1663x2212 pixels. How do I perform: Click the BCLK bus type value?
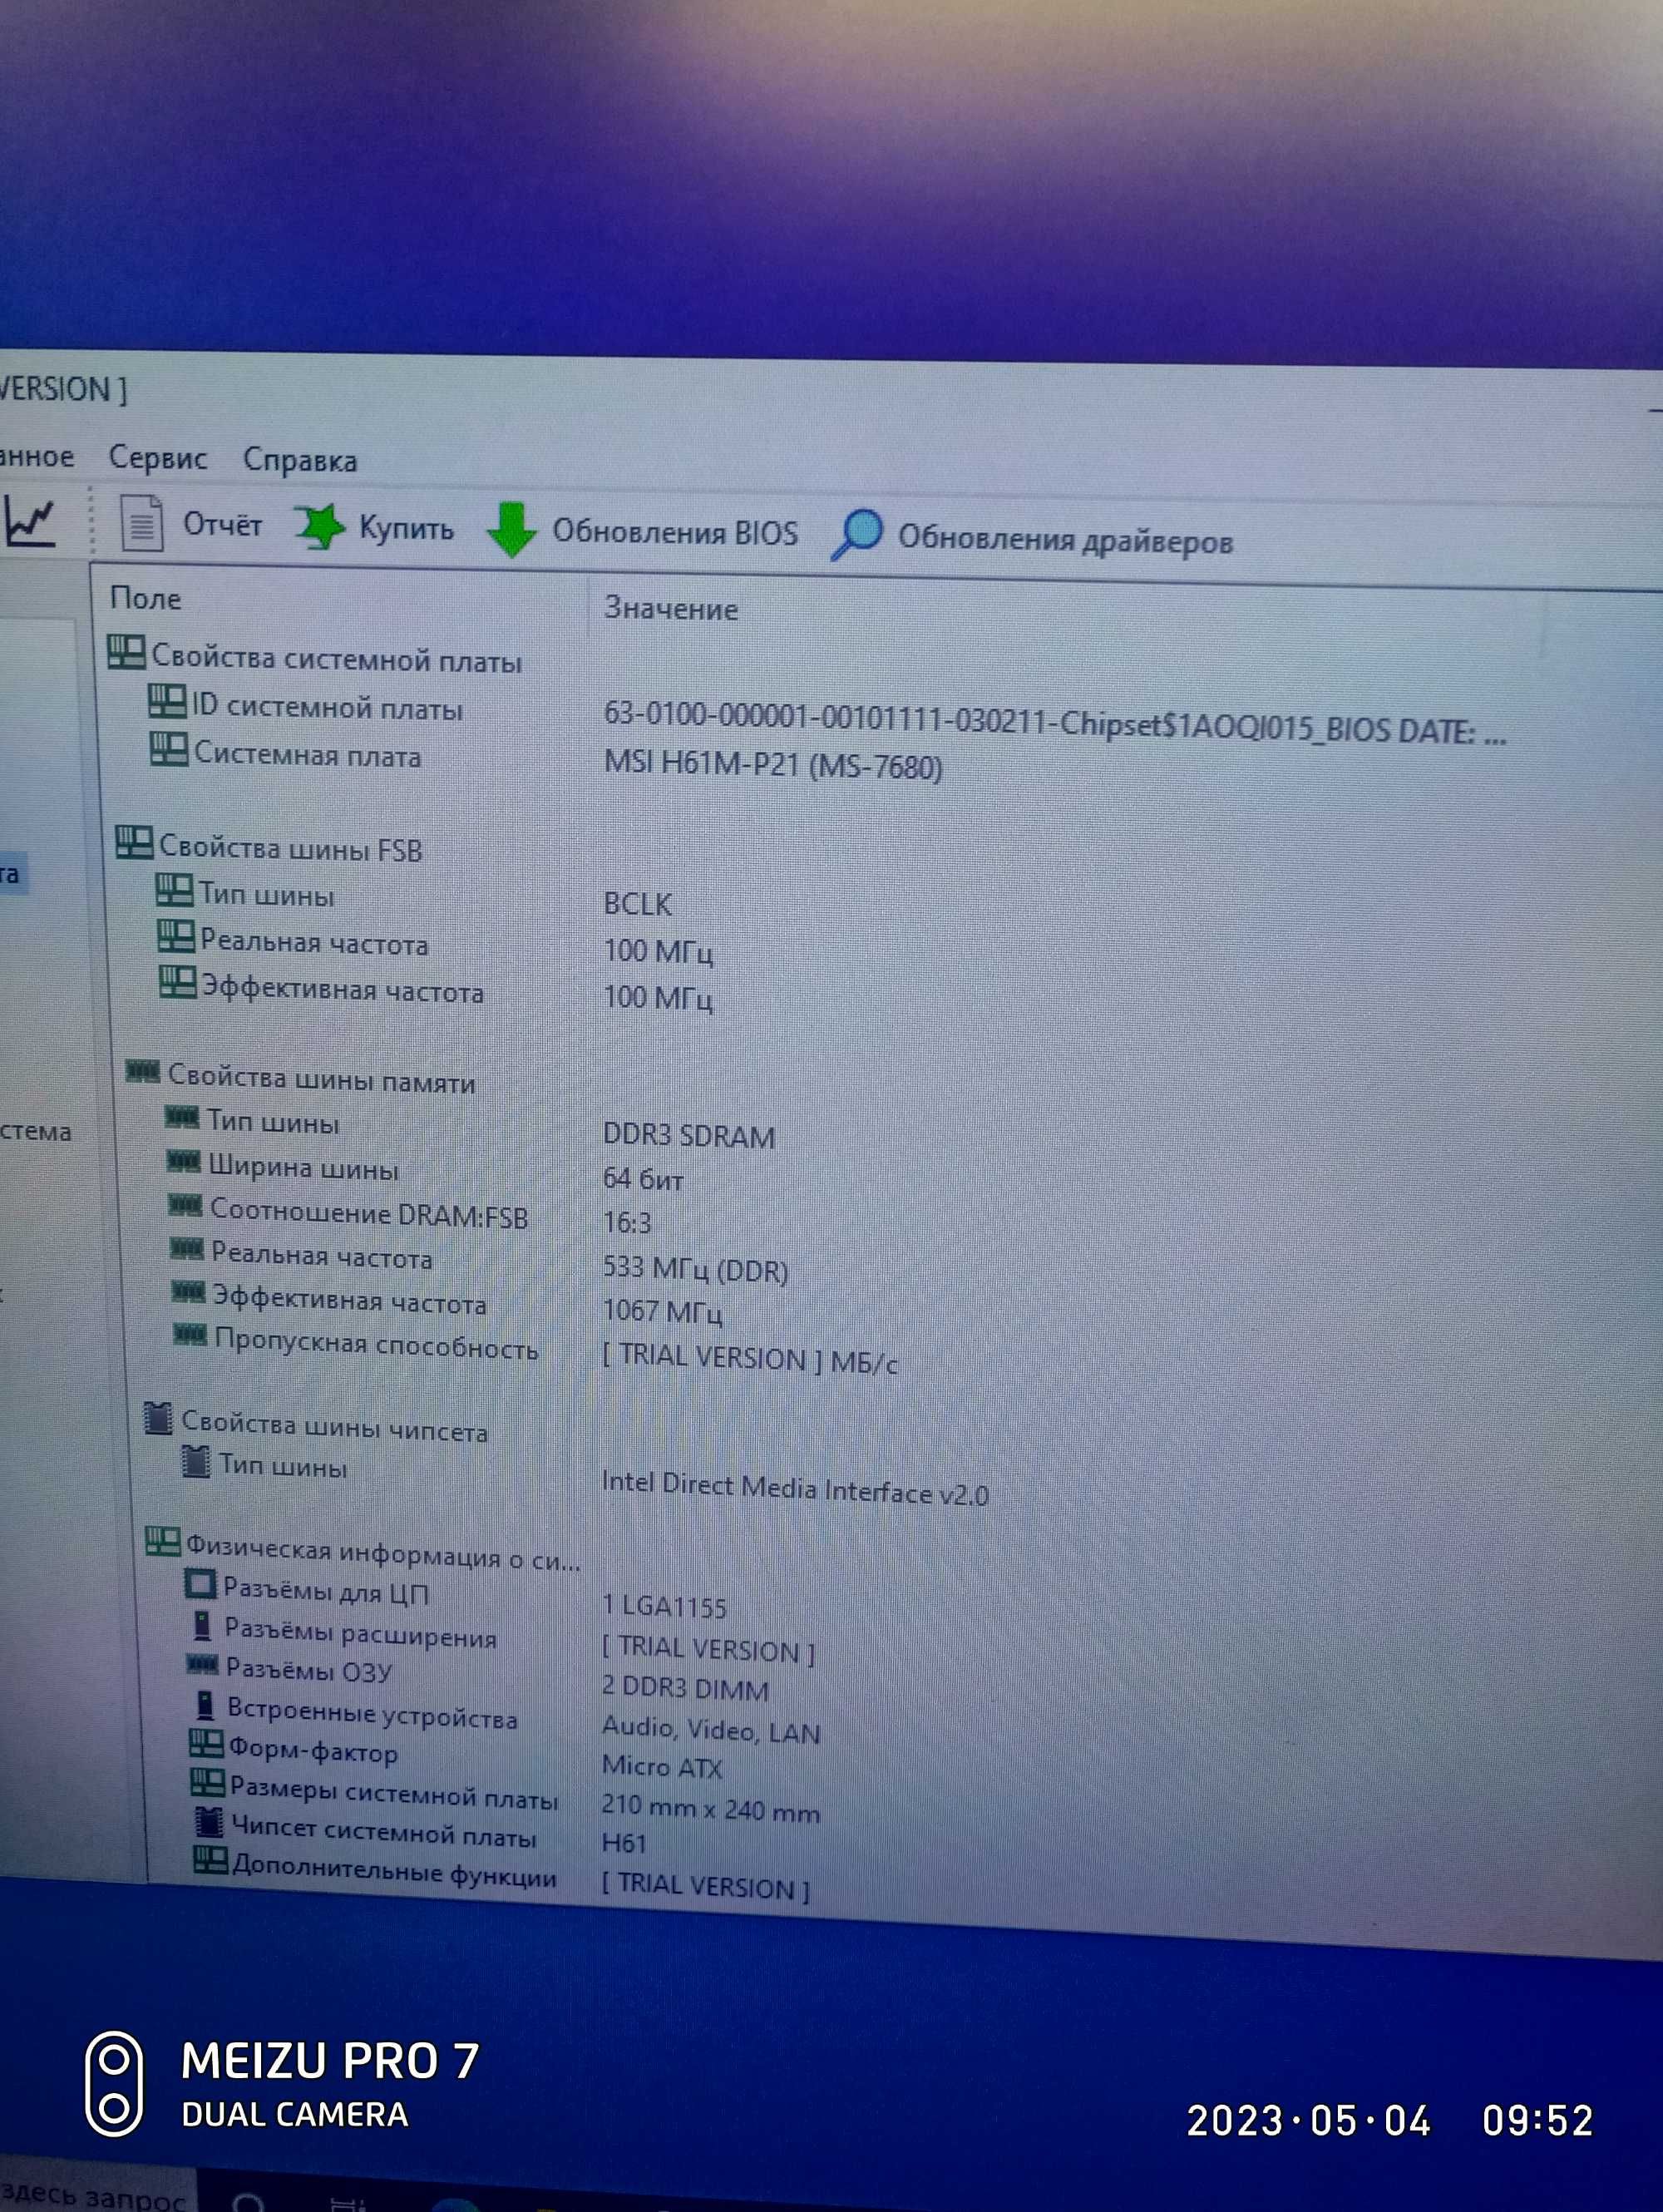[637, 904]
